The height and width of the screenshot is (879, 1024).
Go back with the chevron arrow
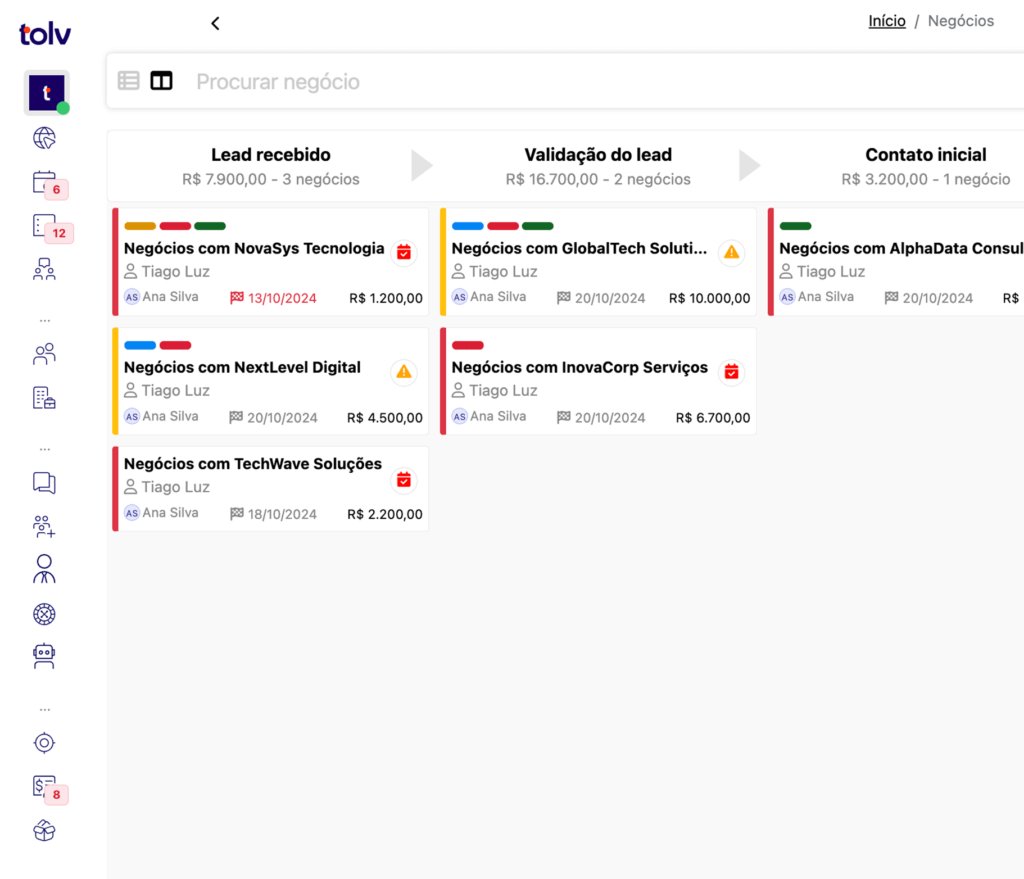(x=216, y=24)
